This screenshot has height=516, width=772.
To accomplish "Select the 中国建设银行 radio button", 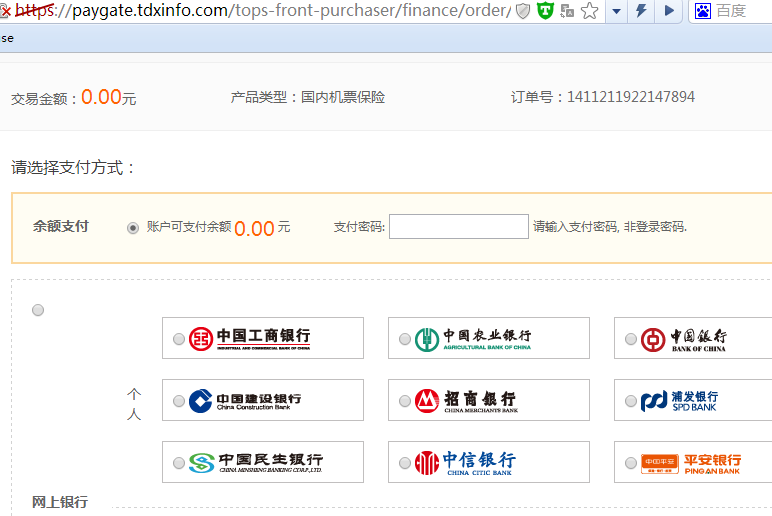I will pos(179,401).
